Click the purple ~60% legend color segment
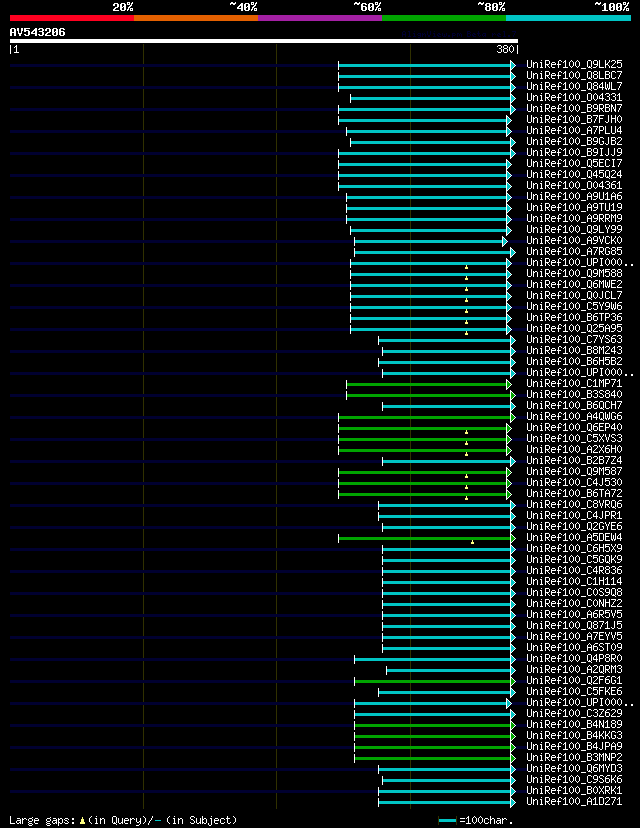 point(320,18)
